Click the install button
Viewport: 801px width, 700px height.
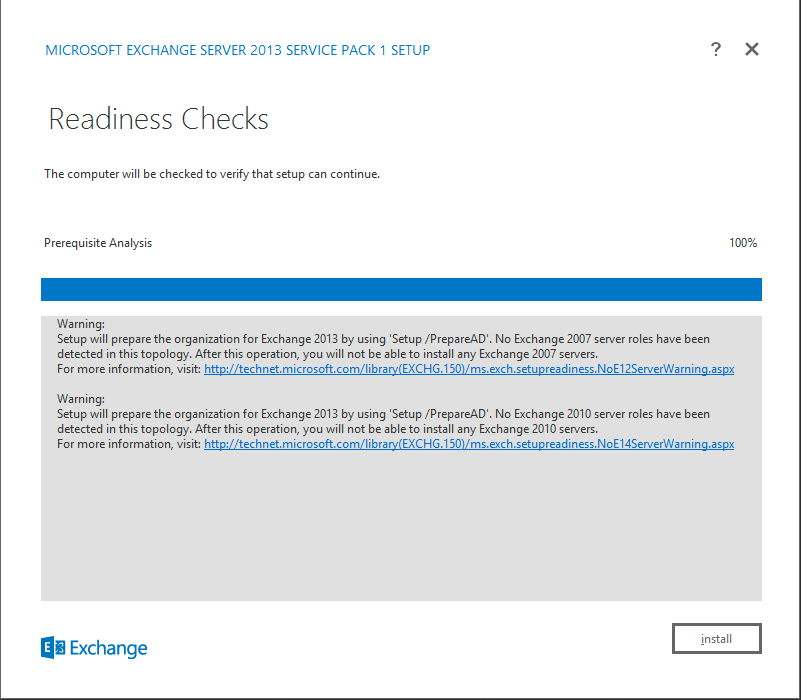pyautogui.click(x=716, y=638)
